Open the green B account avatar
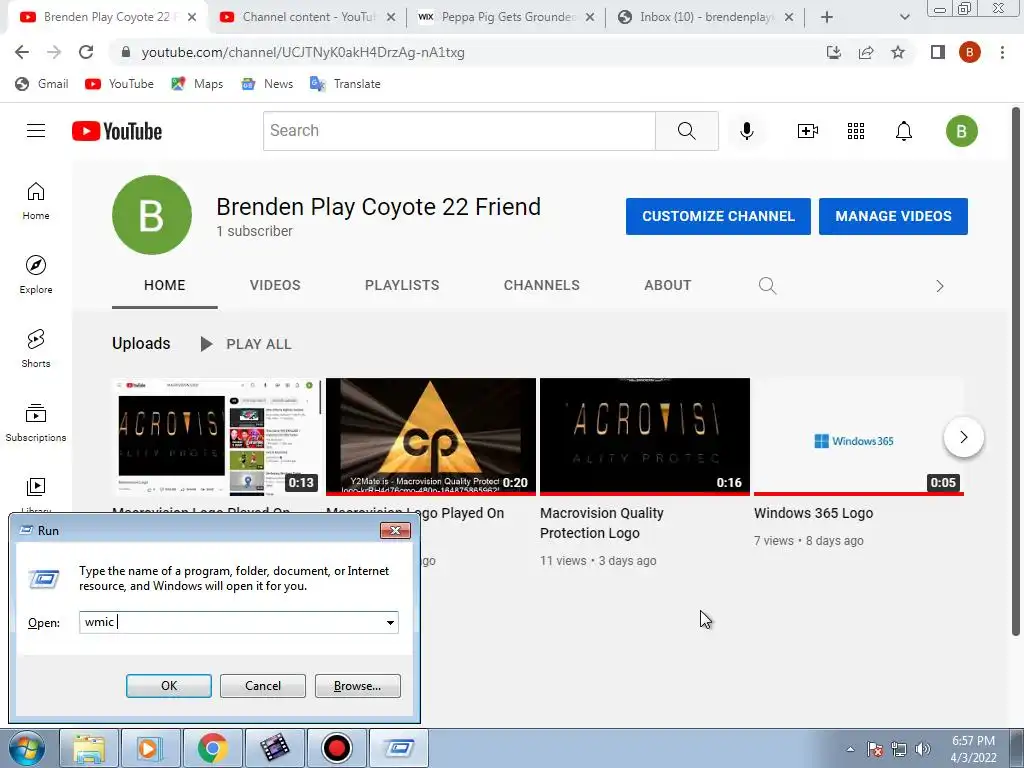1024x768 pixels. 961,131
